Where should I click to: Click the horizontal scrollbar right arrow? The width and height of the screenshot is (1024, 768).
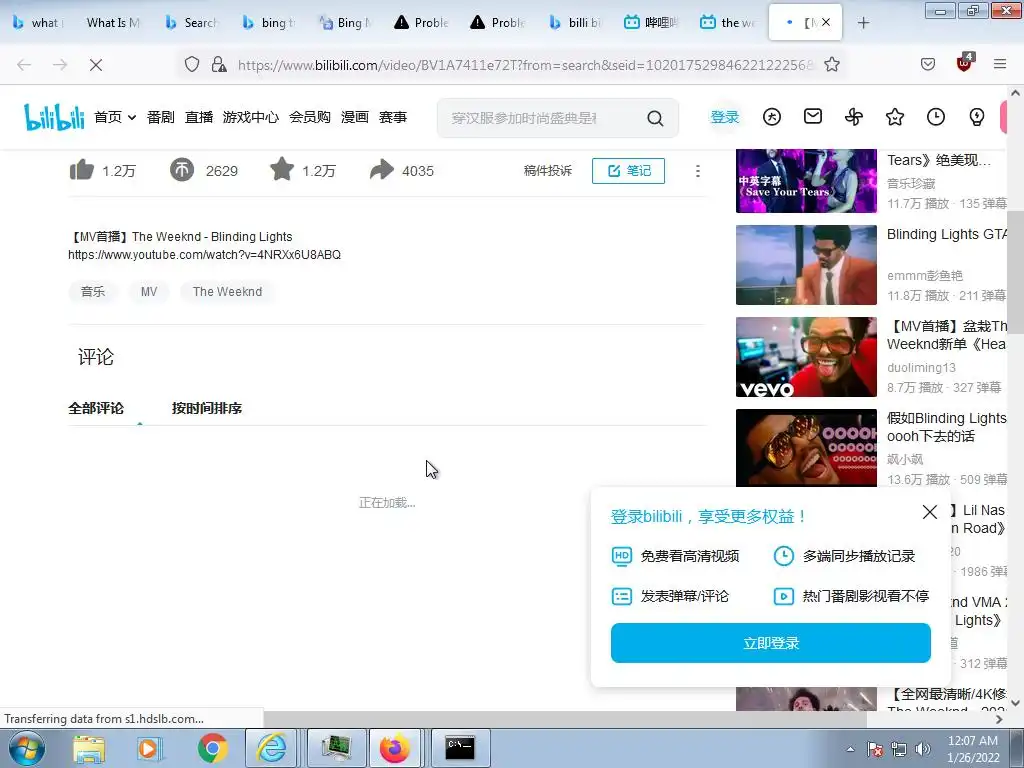(x=999, y=719)
